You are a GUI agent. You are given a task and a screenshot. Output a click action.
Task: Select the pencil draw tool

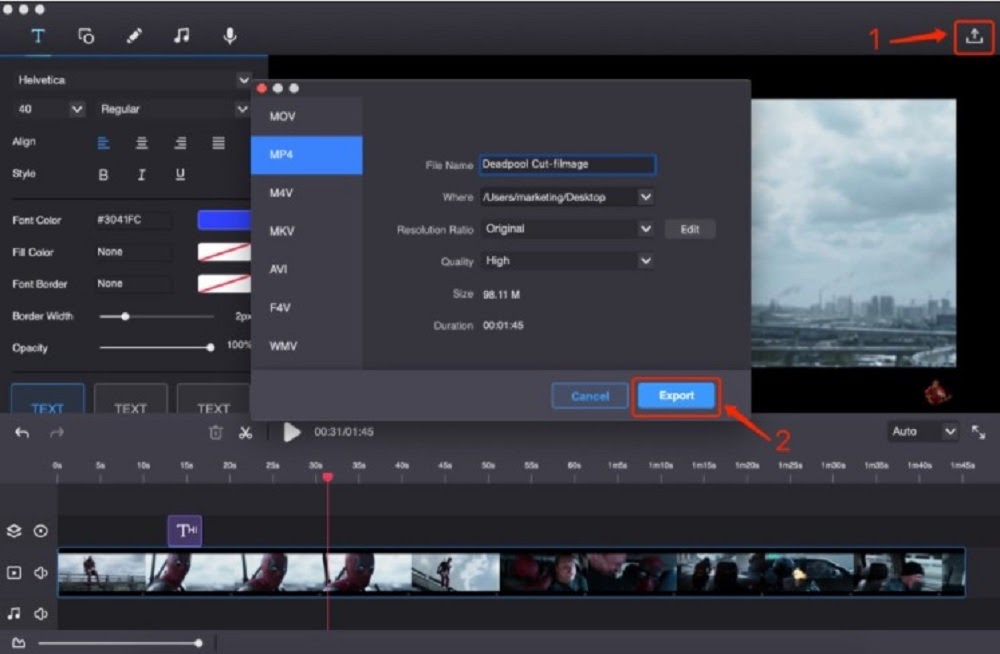point(134,36)
